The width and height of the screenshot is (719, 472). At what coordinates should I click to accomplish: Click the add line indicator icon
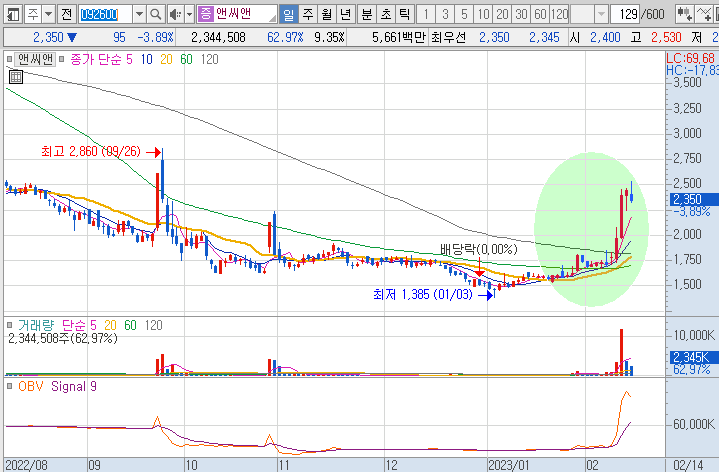703,15
